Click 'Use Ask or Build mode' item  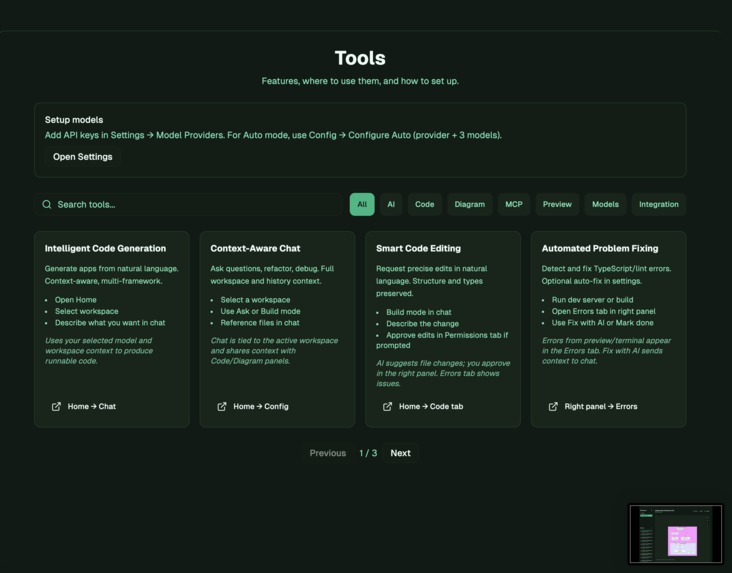tap(260, 311)
